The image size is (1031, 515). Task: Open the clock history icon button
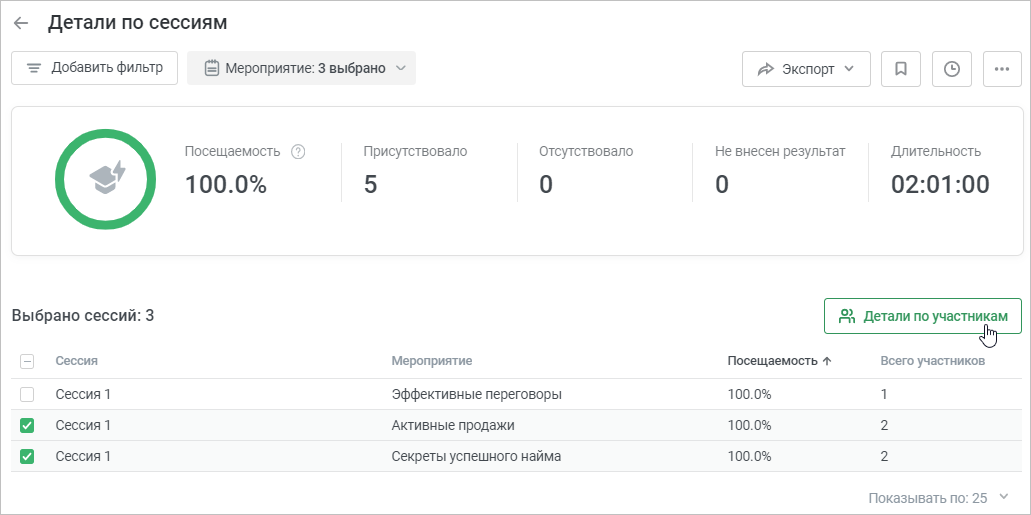(951, 69)
